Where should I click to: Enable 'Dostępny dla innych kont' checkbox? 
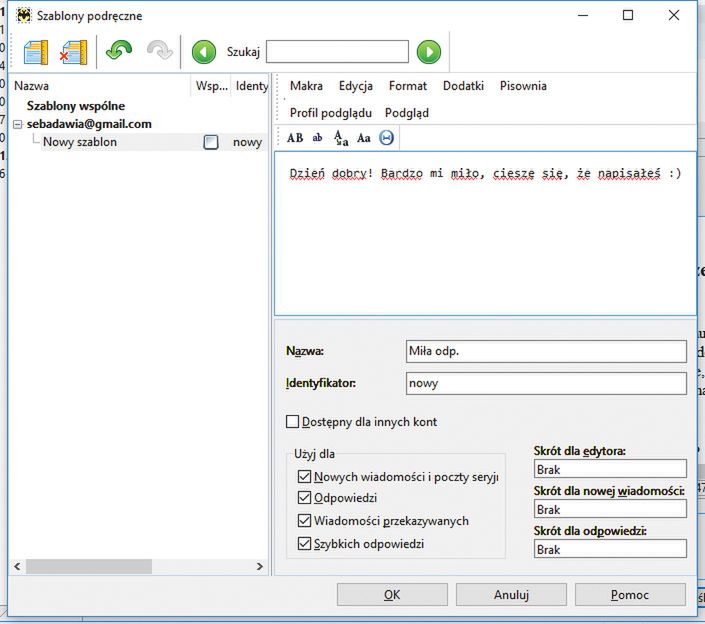(x=293, y=422)
